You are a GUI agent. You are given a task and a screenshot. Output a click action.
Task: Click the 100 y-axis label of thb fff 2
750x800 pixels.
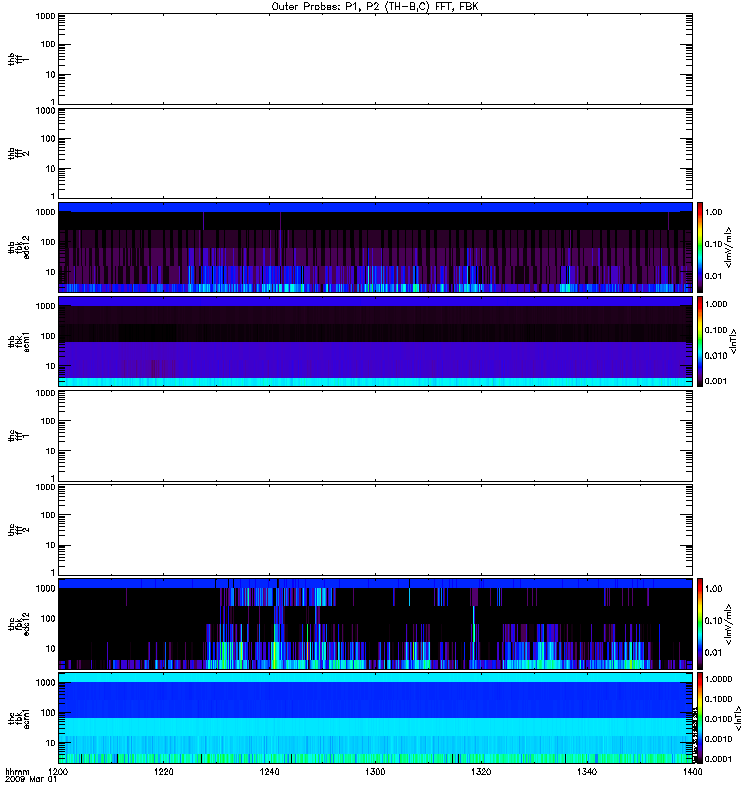tap(48, 139)
